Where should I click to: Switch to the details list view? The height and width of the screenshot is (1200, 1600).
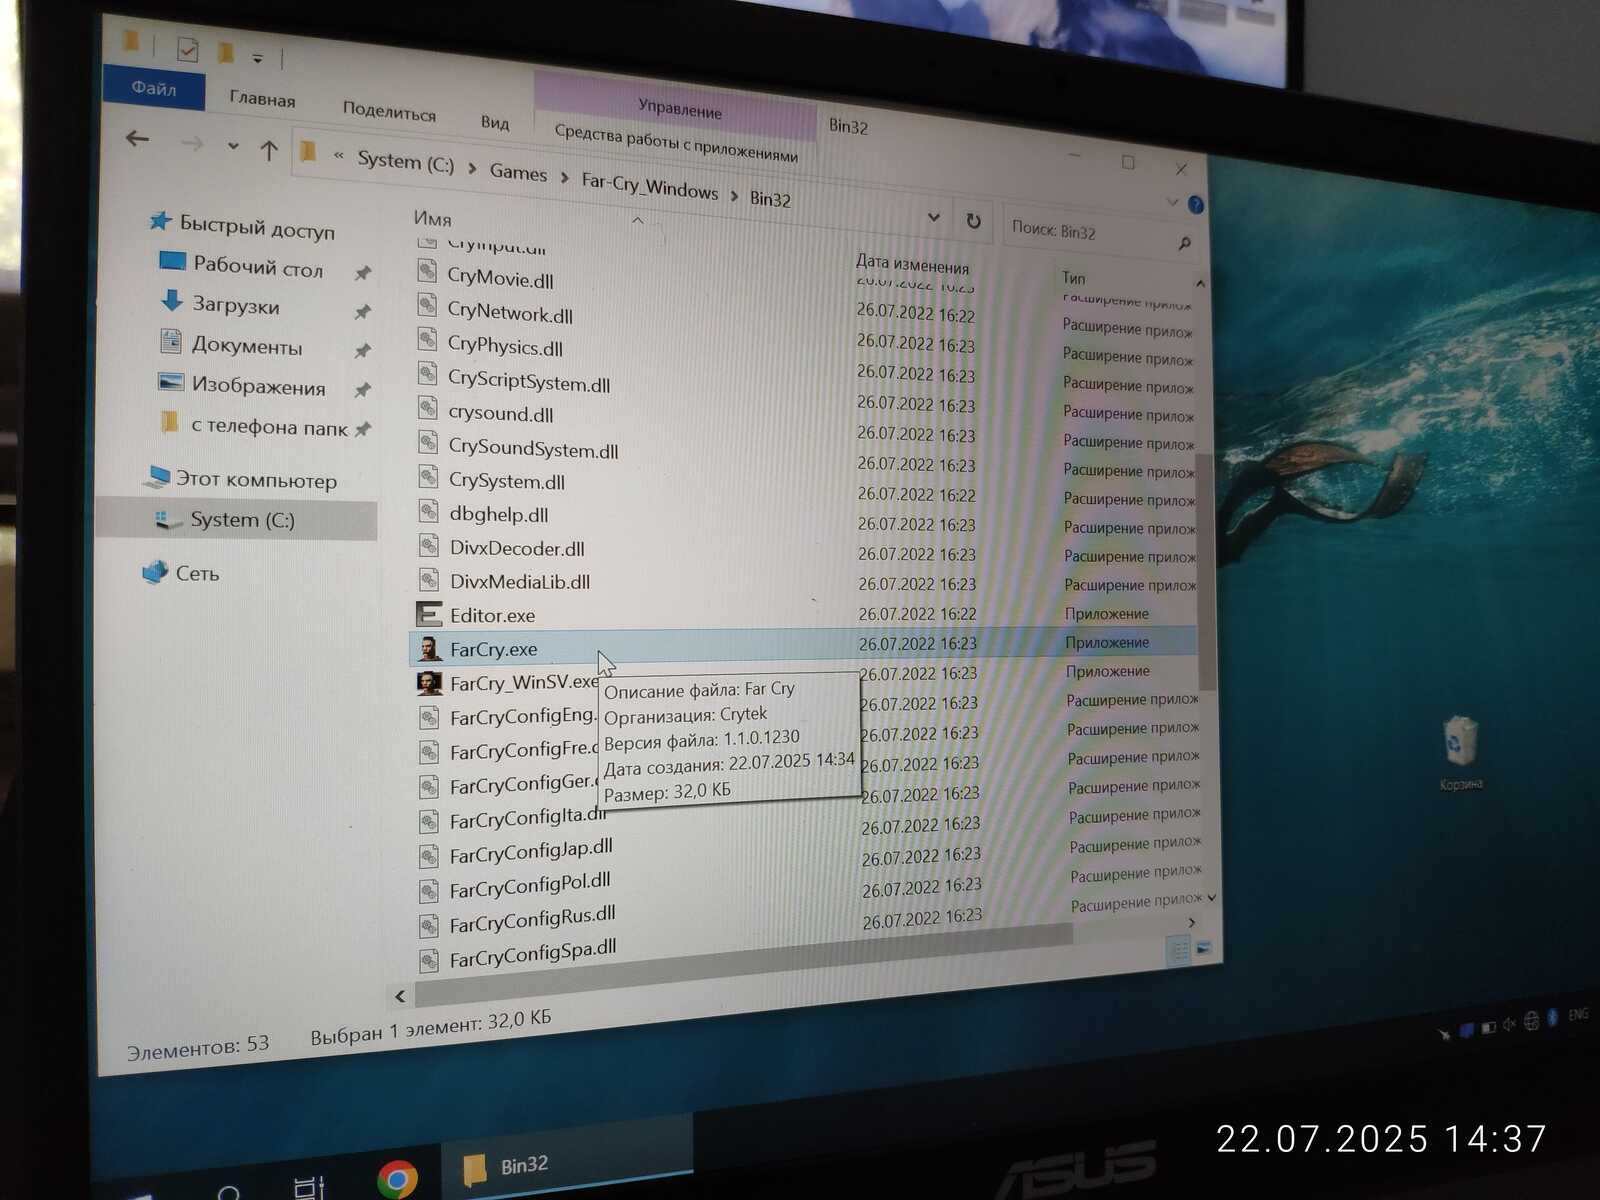click(1179, 950)
